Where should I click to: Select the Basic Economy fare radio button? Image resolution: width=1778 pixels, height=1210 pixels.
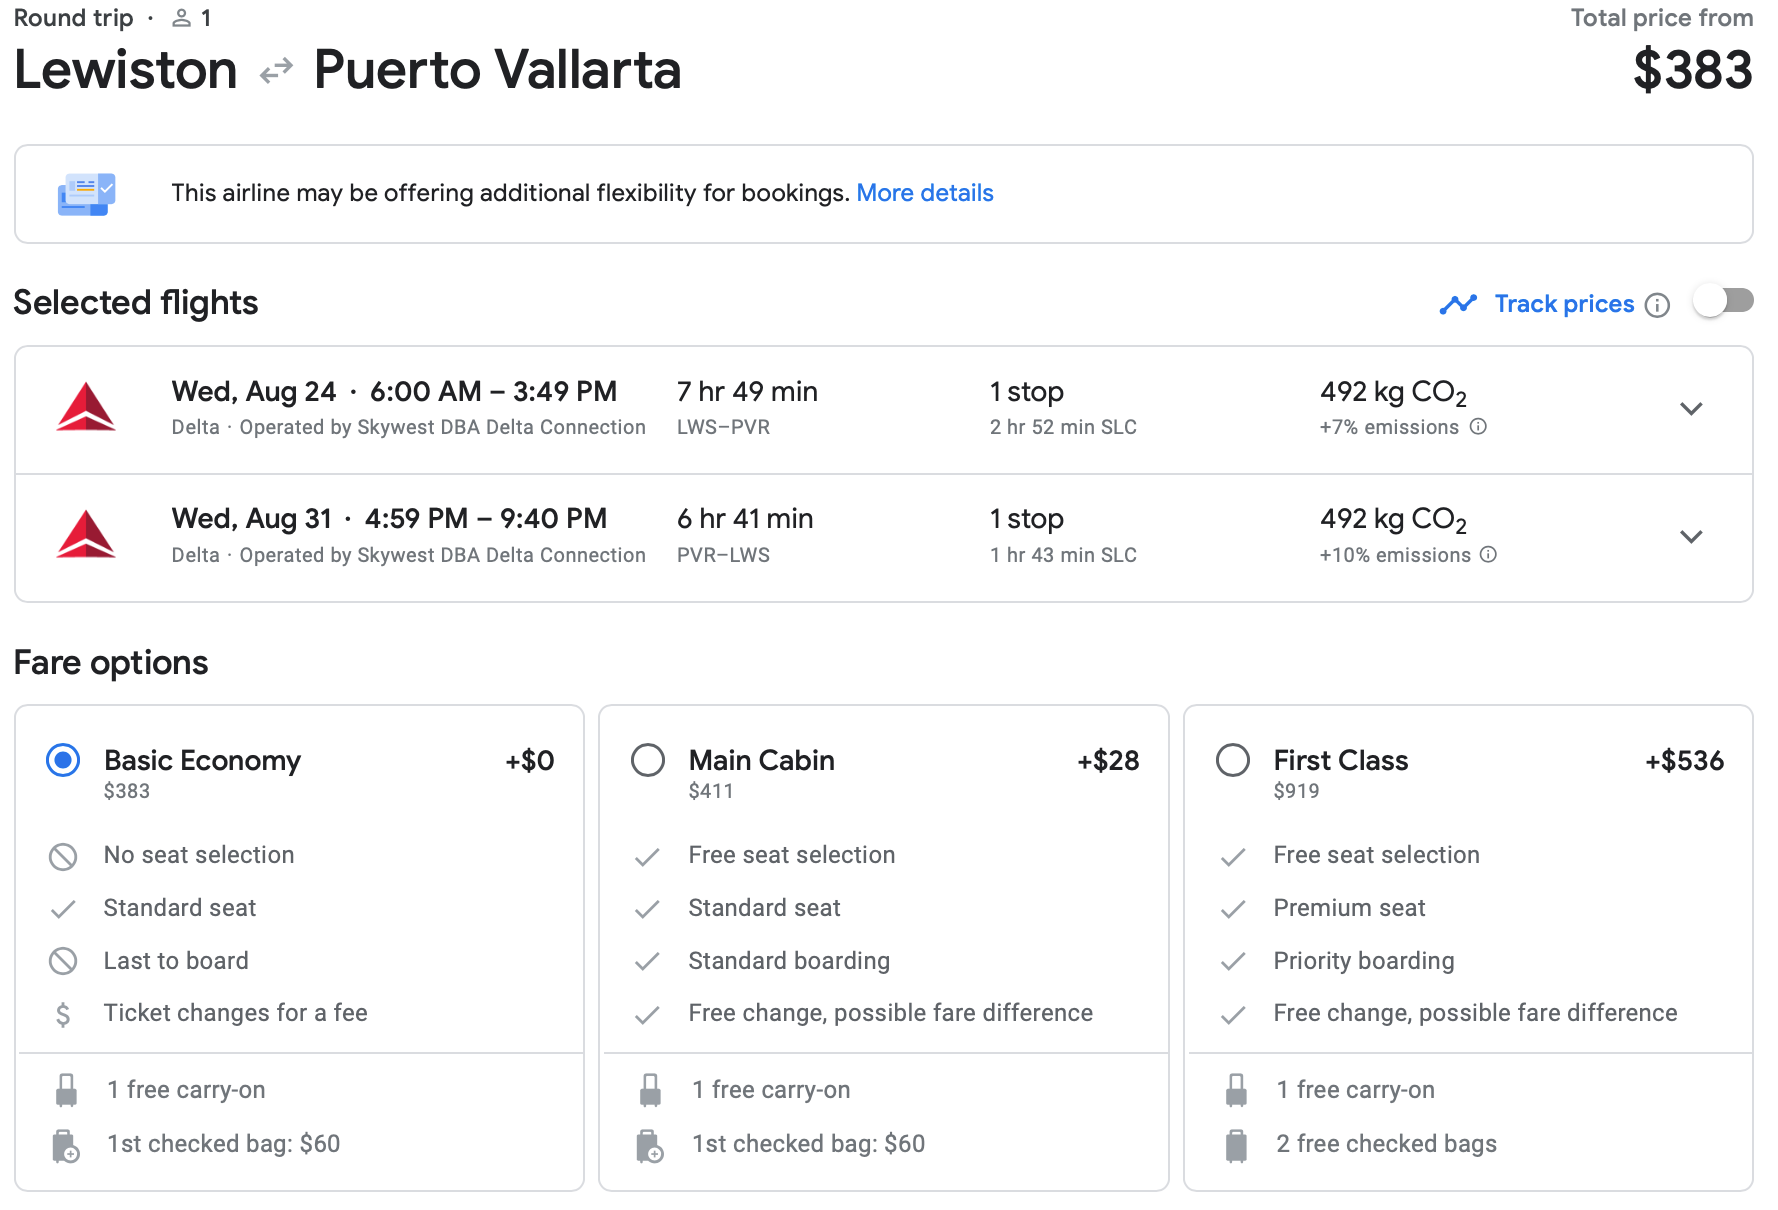pyautogui.click(x=63, y=761)
